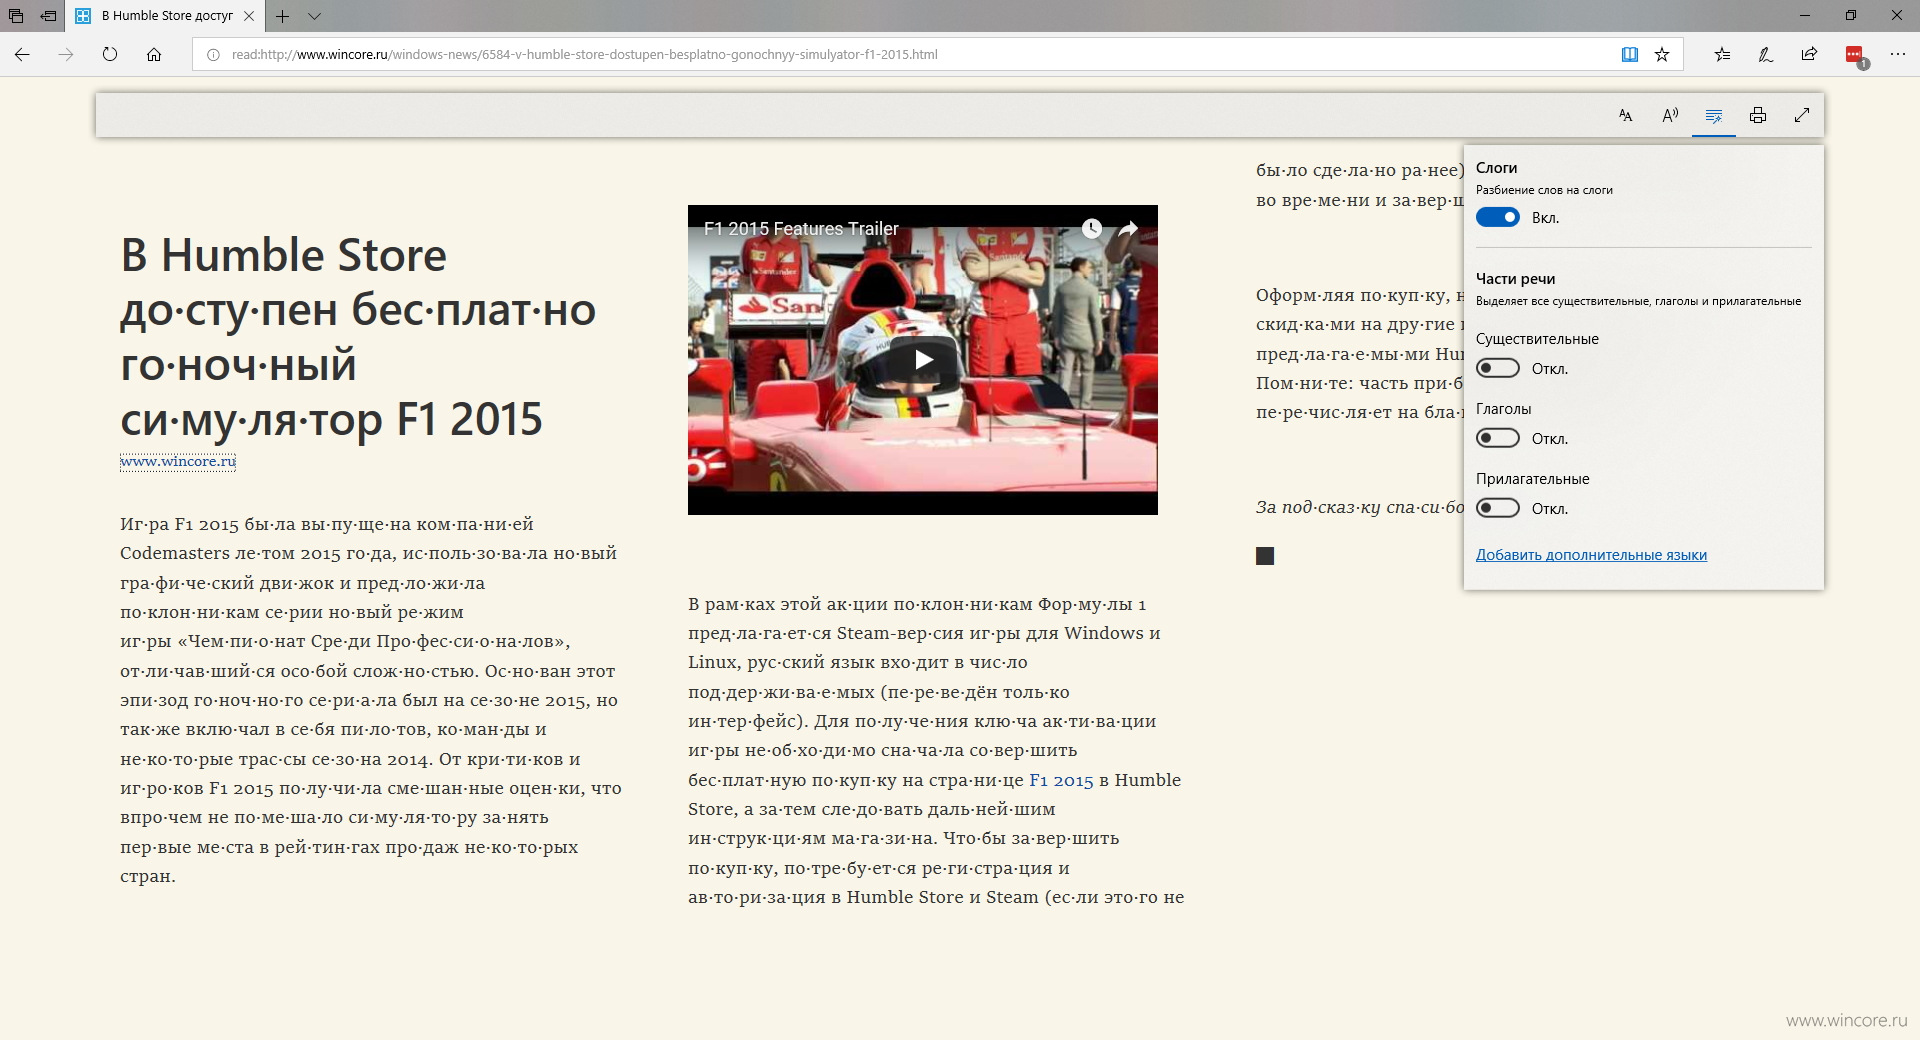Open the Favorites hub icon
Screen dimensions: 1920x1040
(1722, 55)
